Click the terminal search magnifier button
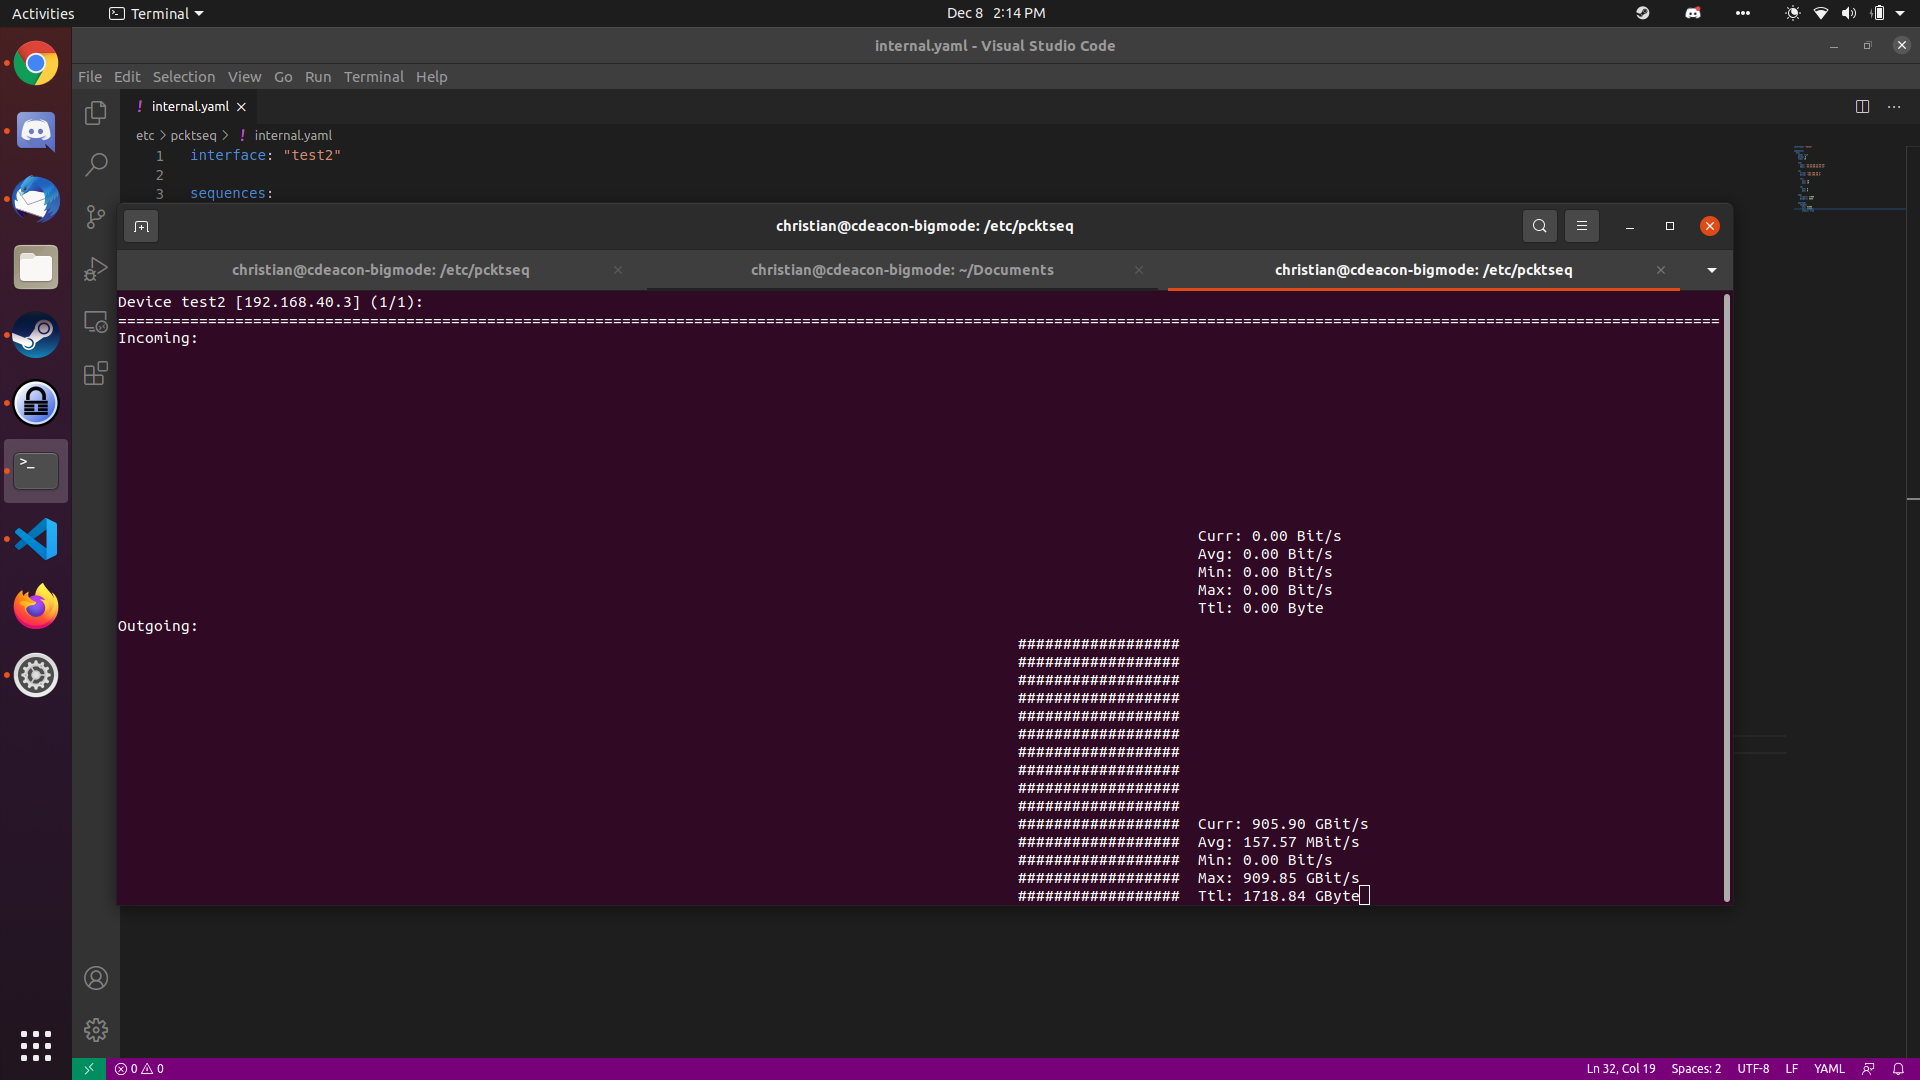The image size is (1920, 1080). point(1539,226)
